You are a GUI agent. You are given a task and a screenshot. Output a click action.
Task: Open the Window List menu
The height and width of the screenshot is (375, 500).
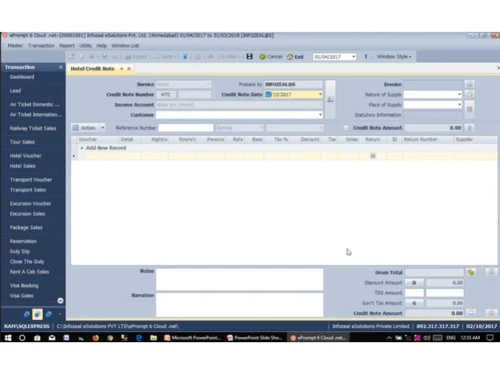point(125,46)
